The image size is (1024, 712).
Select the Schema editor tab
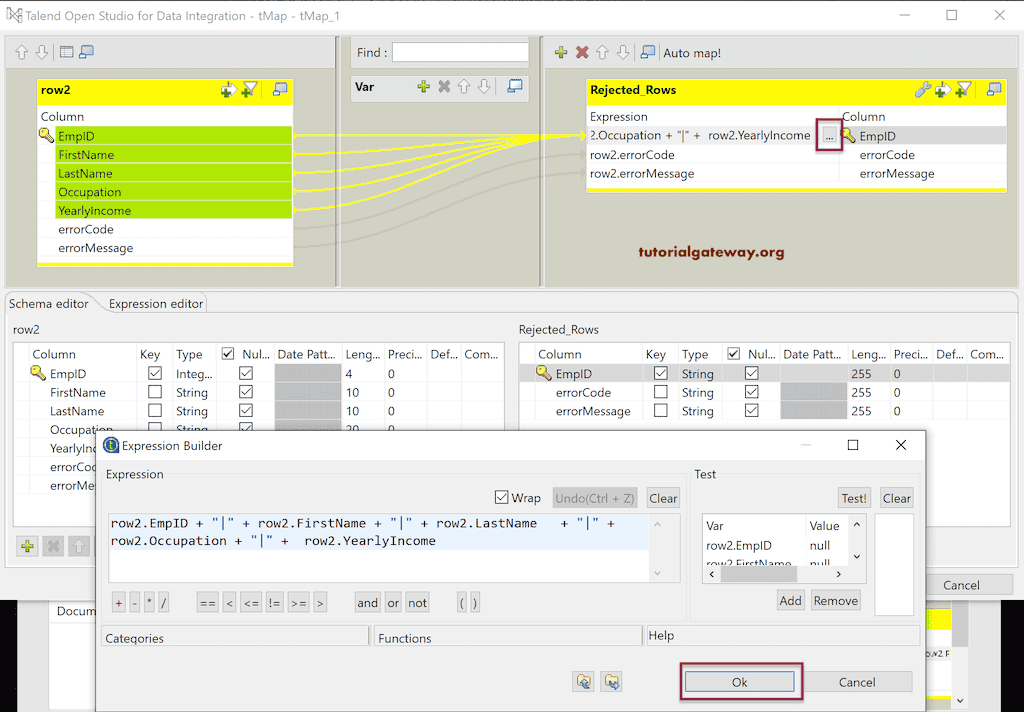[x=48, y=303]
